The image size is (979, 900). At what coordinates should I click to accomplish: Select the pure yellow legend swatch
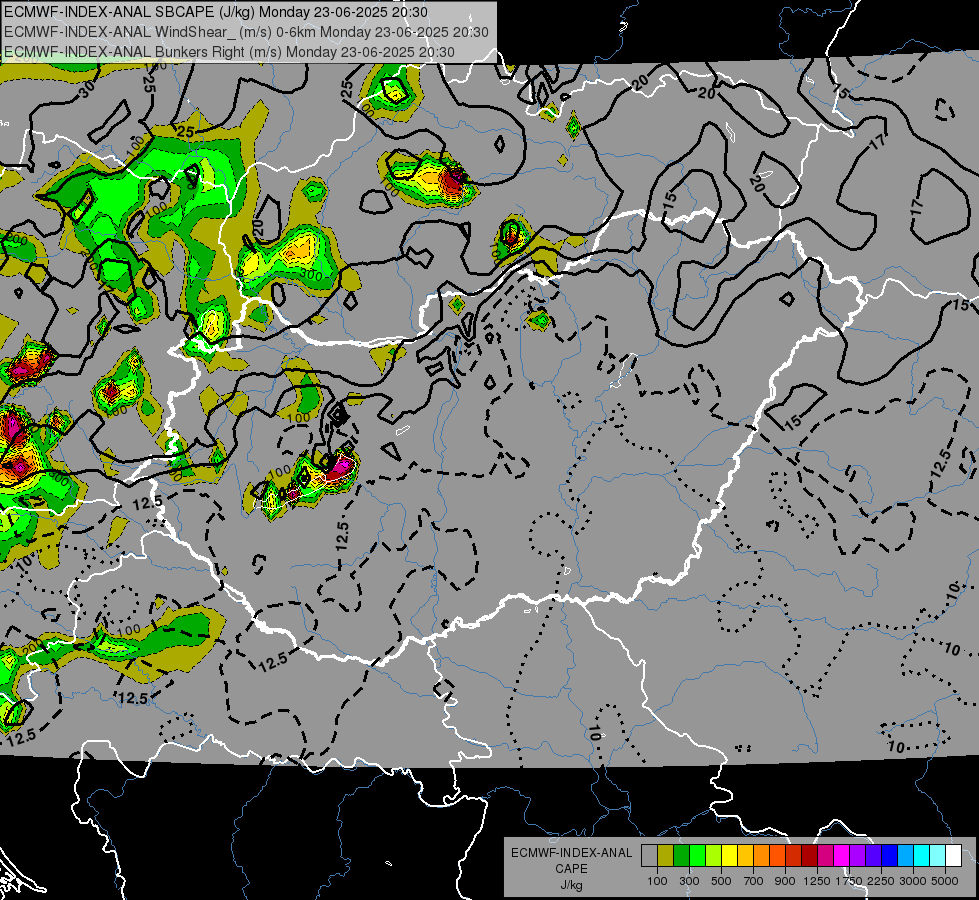click(729, 856)
